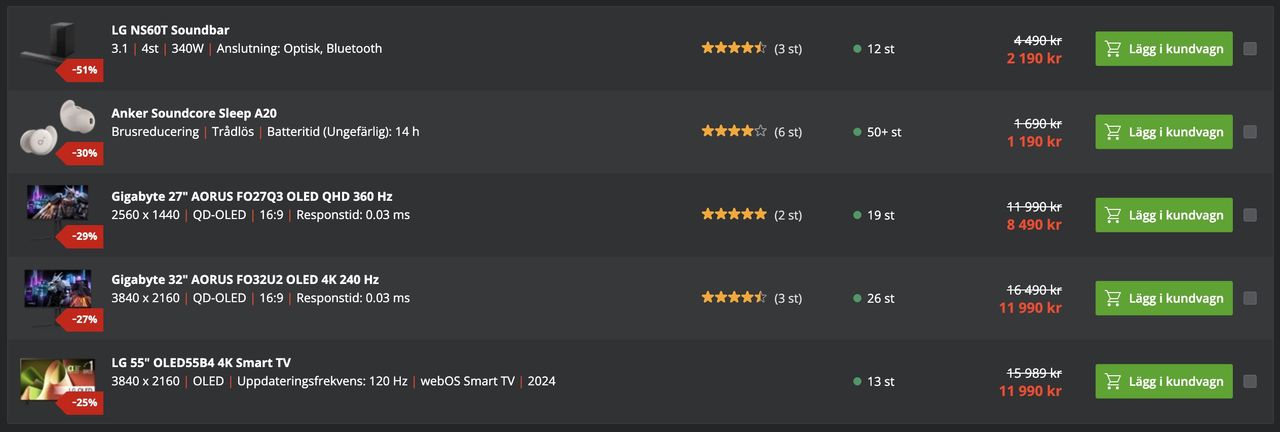Image resolution: width=1280 pixels, height=432 pixels.
Task: Enable the checkbox for LG 55" OLED55B4 TV
Action: [1250, 381]
